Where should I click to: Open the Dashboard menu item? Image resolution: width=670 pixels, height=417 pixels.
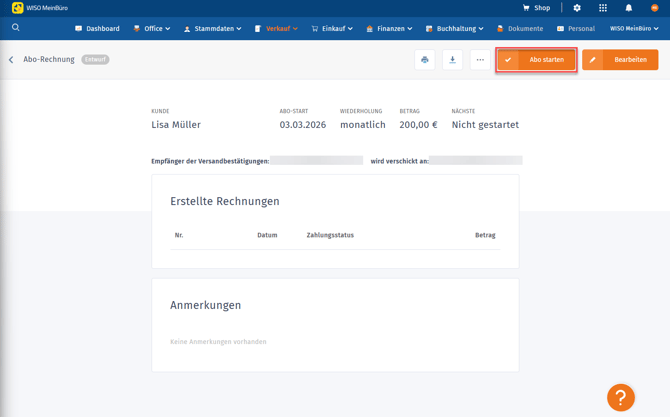point(97,29)
